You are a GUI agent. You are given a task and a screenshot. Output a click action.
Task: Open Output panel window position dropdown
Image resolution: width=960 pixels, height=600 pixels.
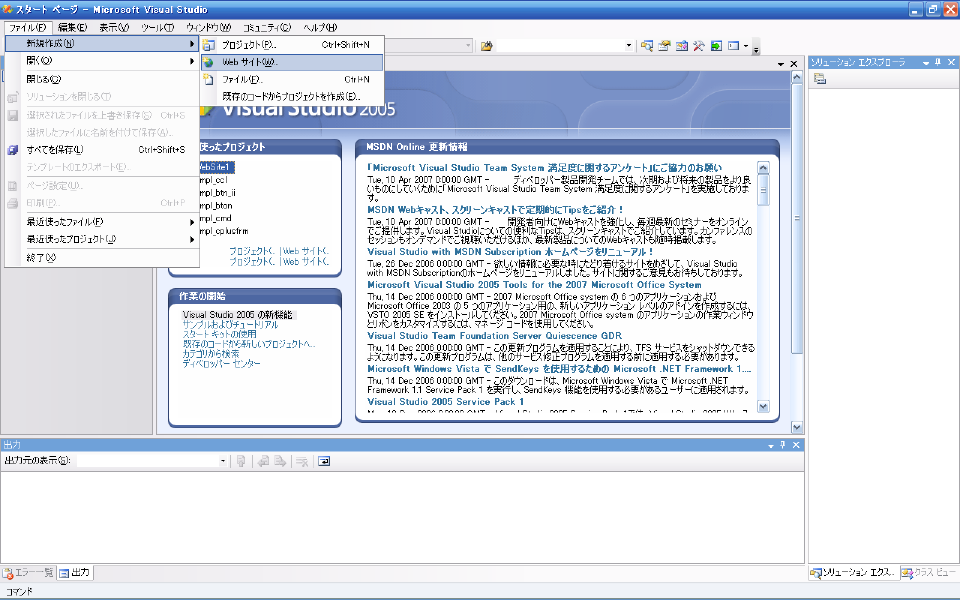tap(771, 445)
